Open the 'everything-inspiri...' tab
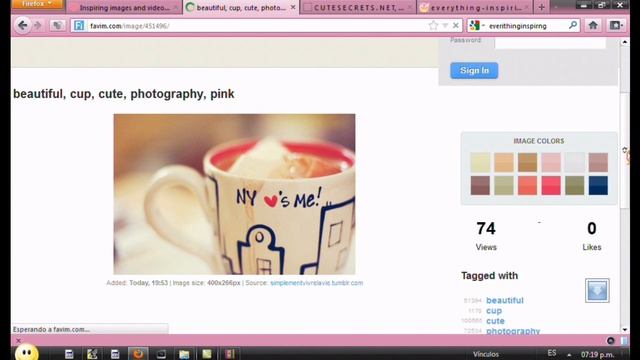This screenshot has height=360, width=640. pyautogui.click(x=475, y=7)
